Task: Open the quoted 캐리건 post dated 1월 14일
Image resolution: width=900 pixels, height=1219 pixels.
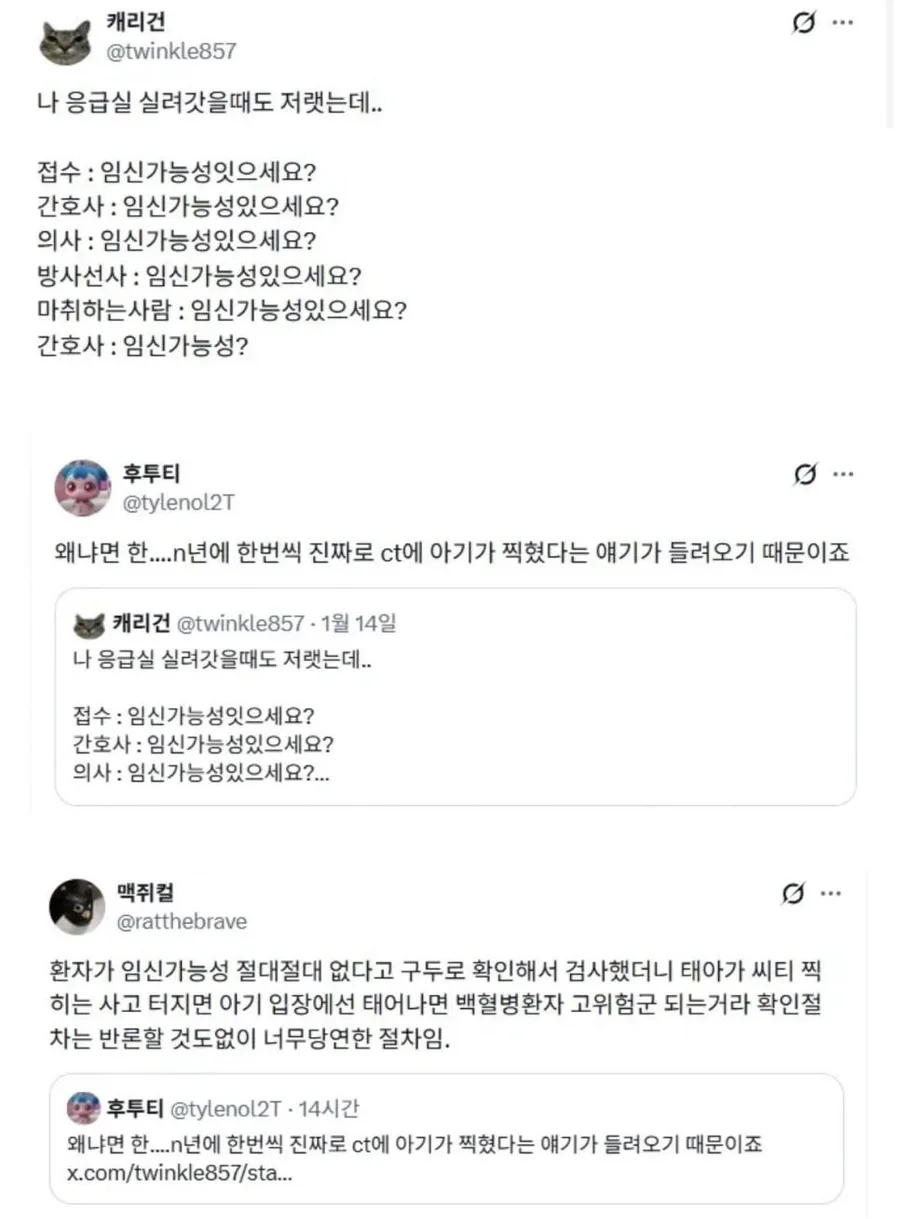Action: coord(455,696)
